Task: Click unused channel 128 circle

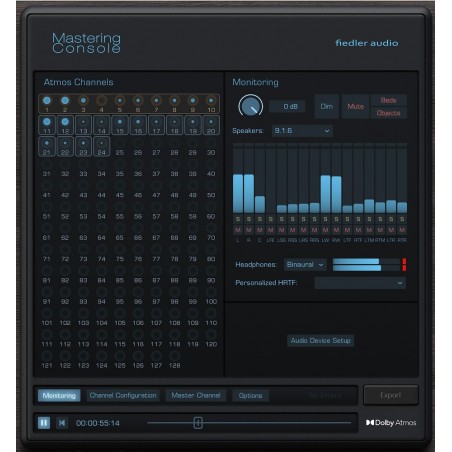Action: pos(174,356)
